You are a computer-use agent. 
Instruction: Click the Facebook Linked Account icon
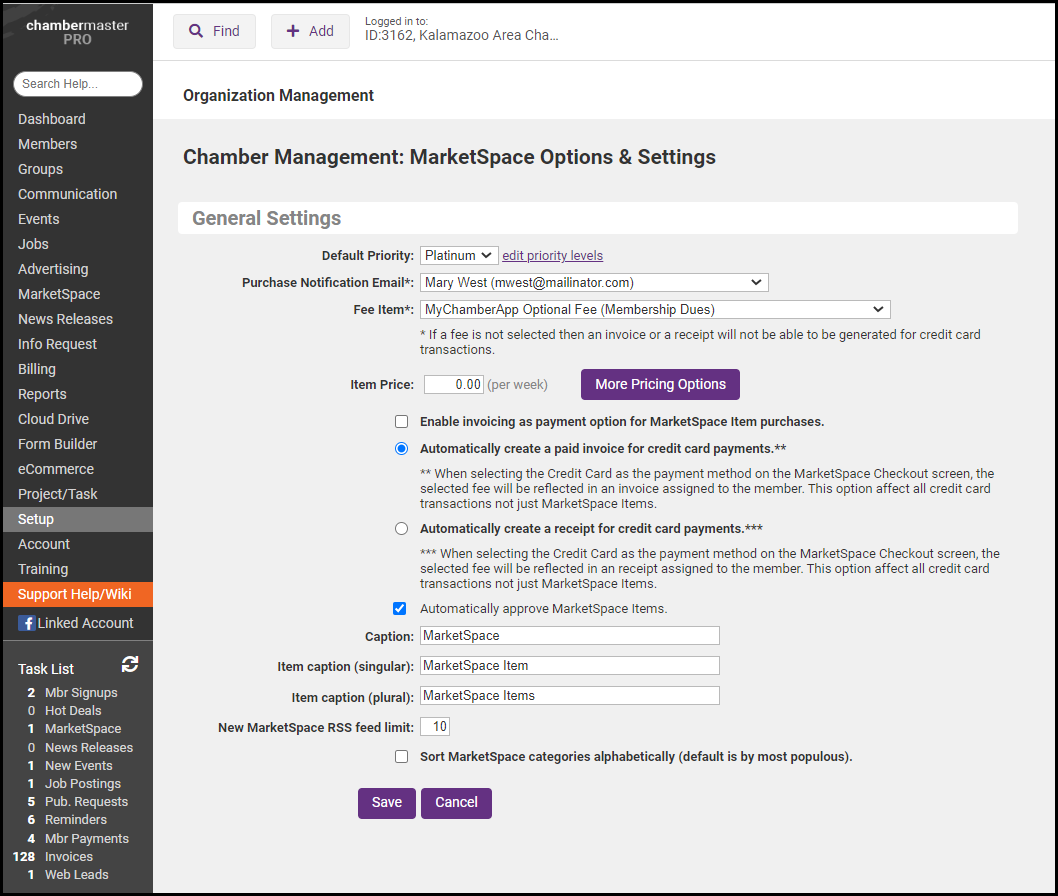coord(27,623)
